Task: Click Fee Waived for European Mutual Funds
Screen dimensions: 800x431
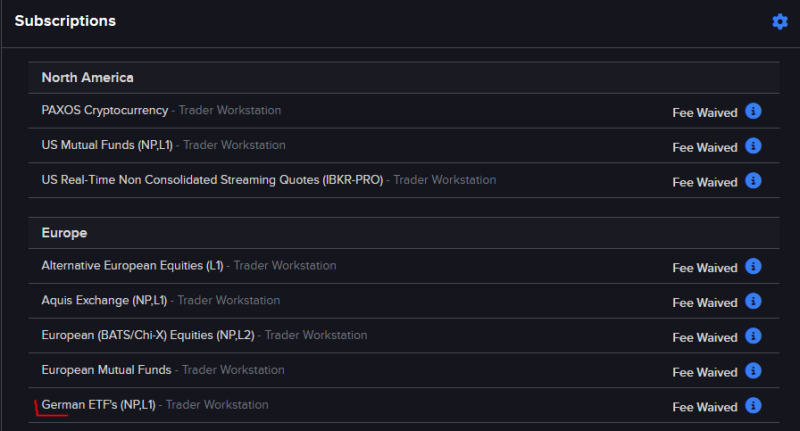Action: pos(705,372)
